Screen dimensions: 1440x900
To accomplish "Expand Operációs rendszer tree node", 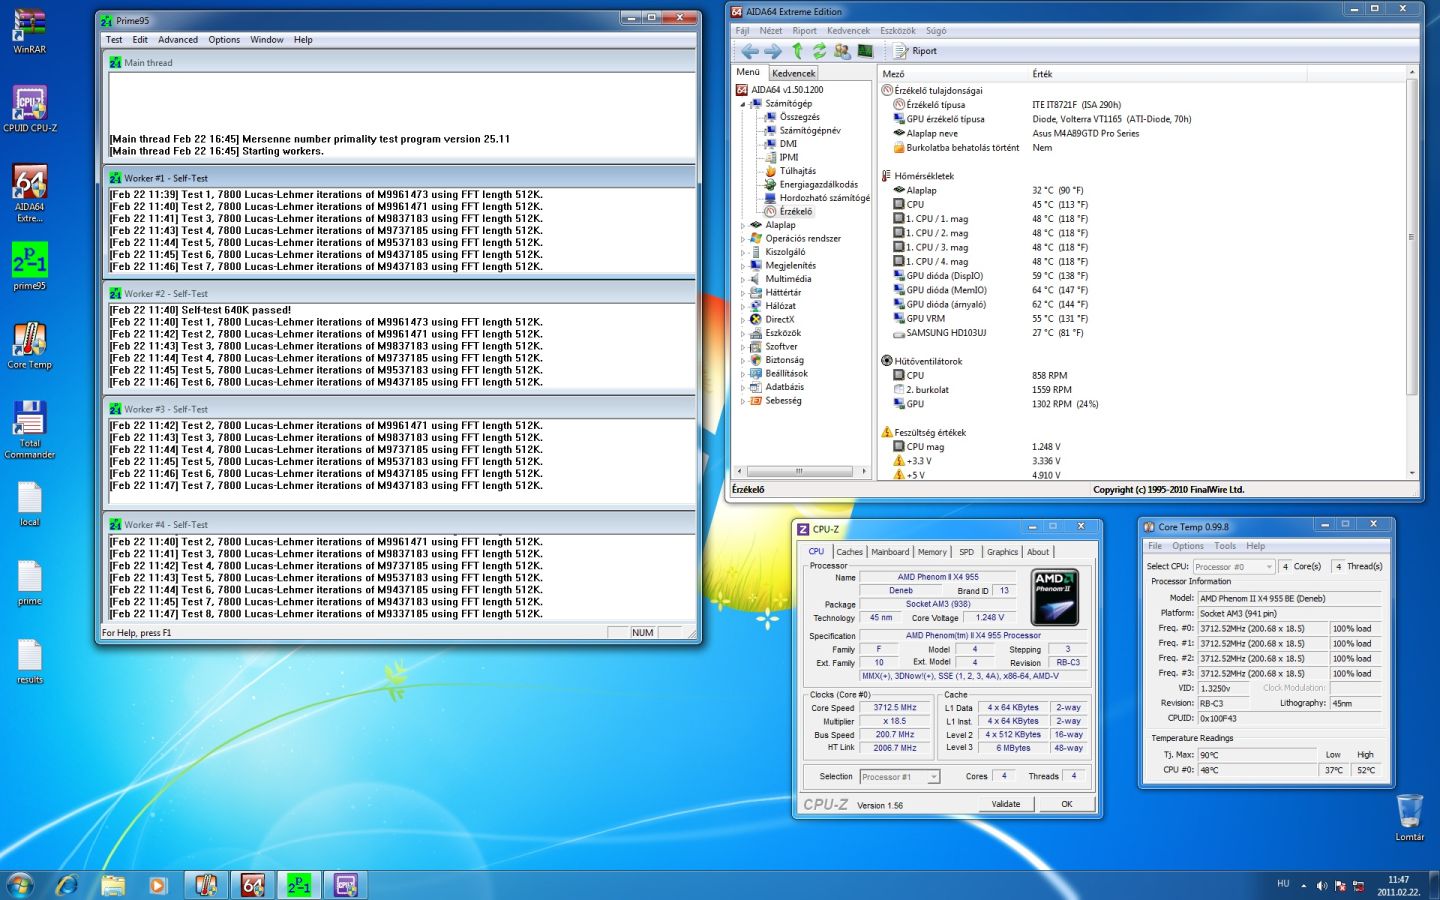I will pyautogui.click(x=743, y=239).
